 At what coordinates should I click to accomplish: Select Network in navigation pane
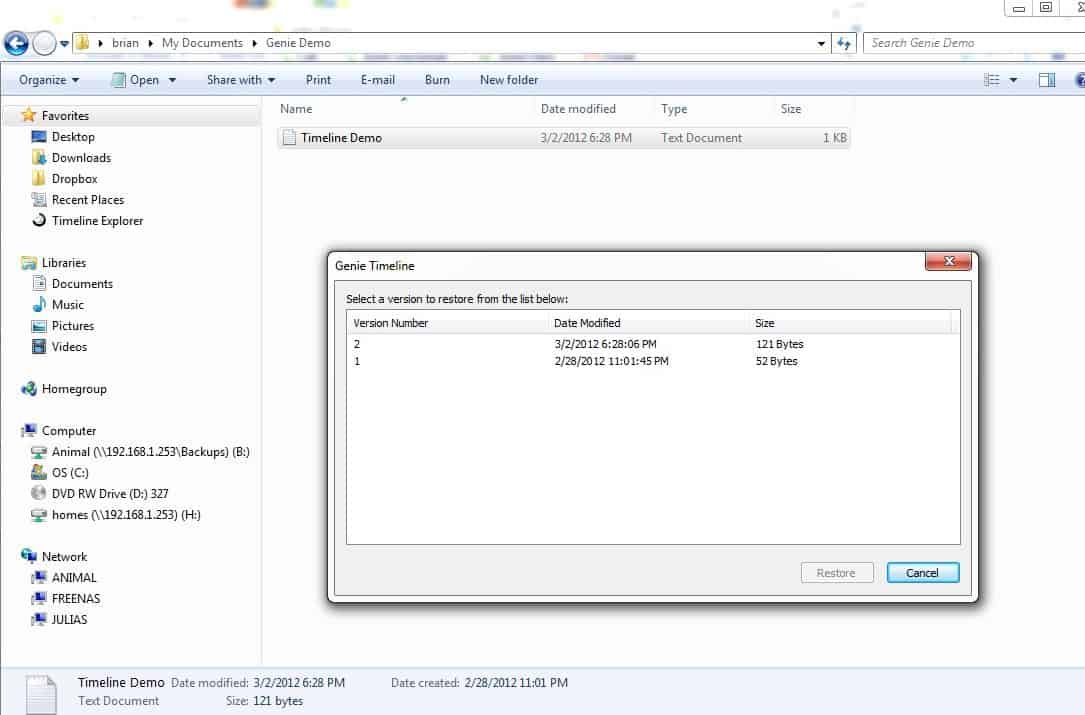click(x=64, y=556)
